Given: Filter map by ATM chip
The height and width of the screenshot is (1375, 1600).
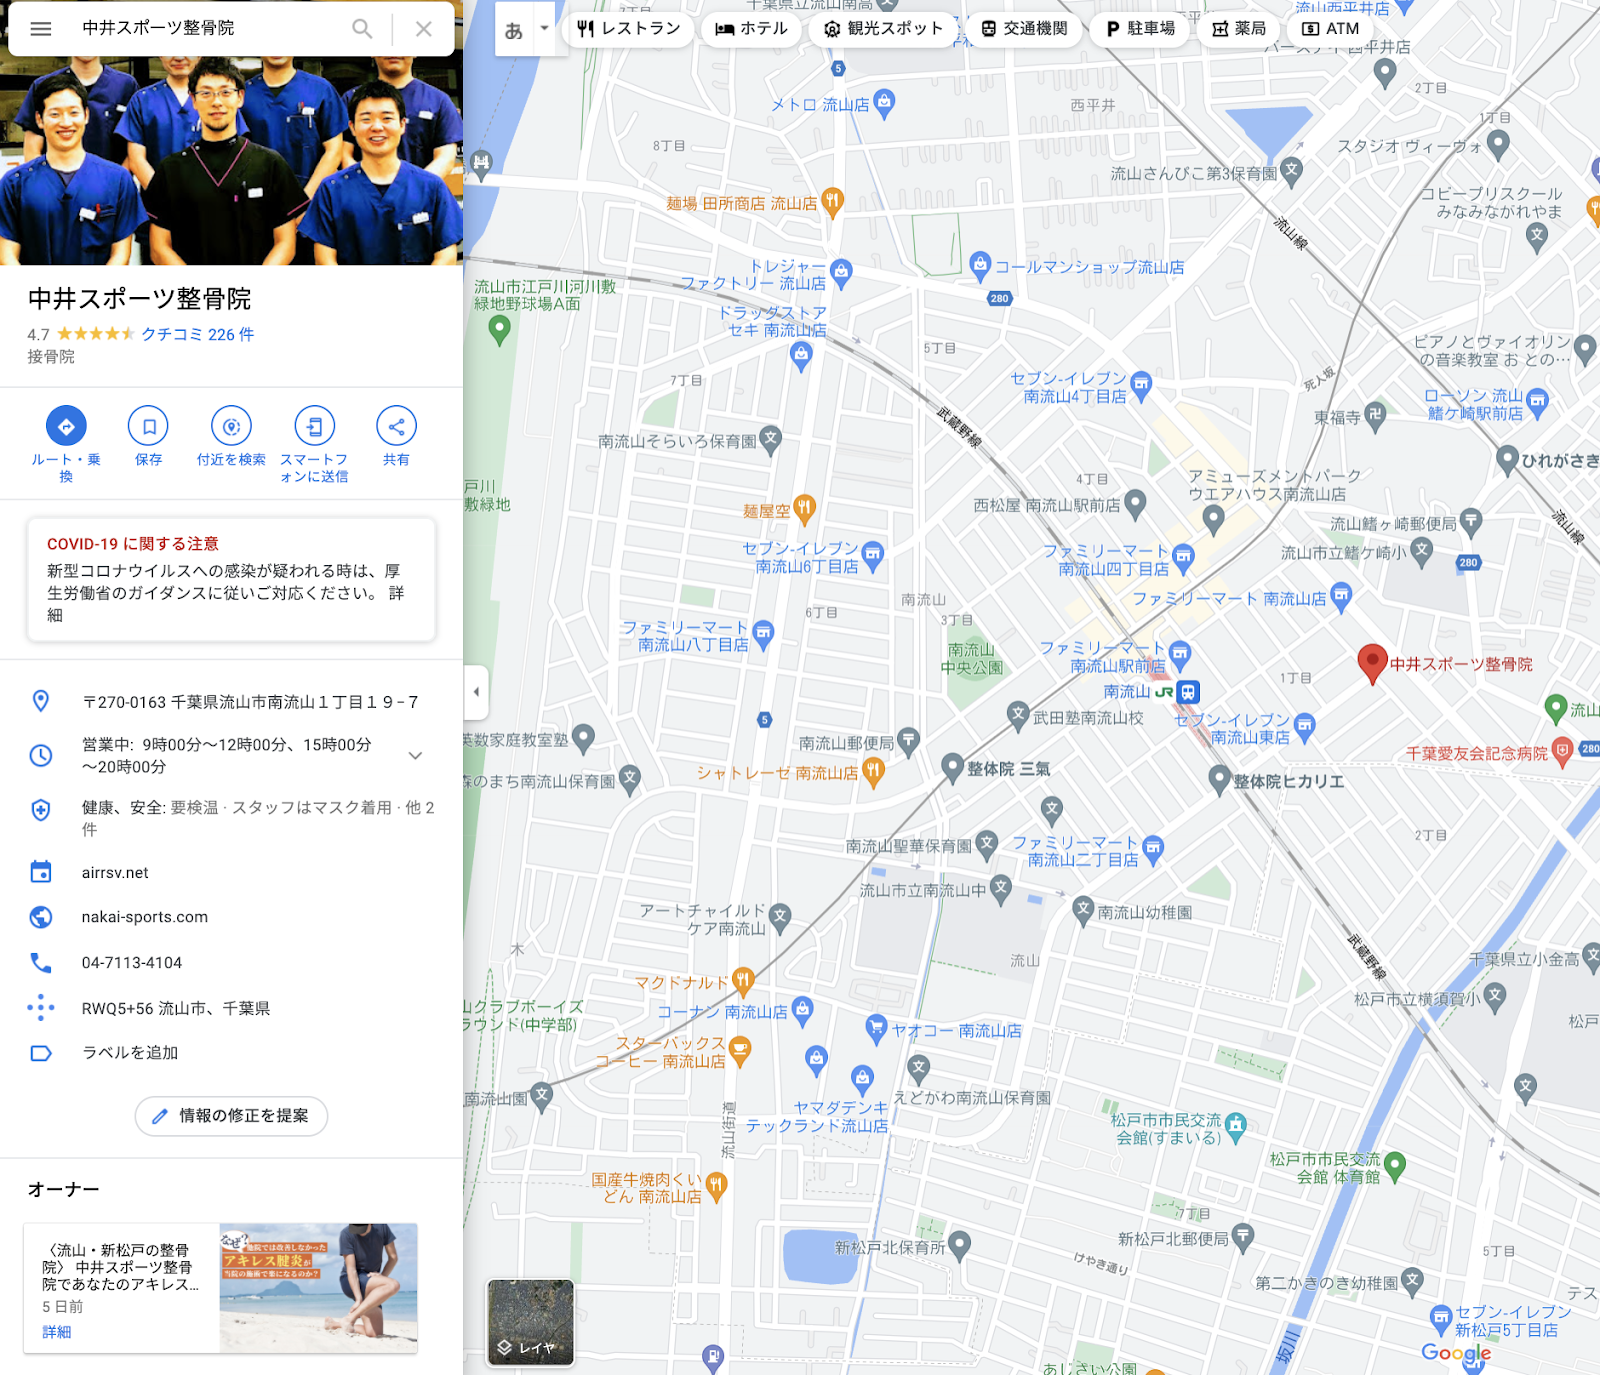Looking at the screenshot, I should [x=1330, y=29].
